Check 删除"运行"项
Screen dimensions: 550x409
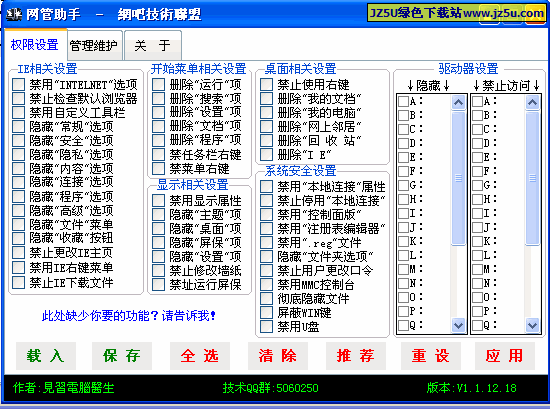click(159, 85)
